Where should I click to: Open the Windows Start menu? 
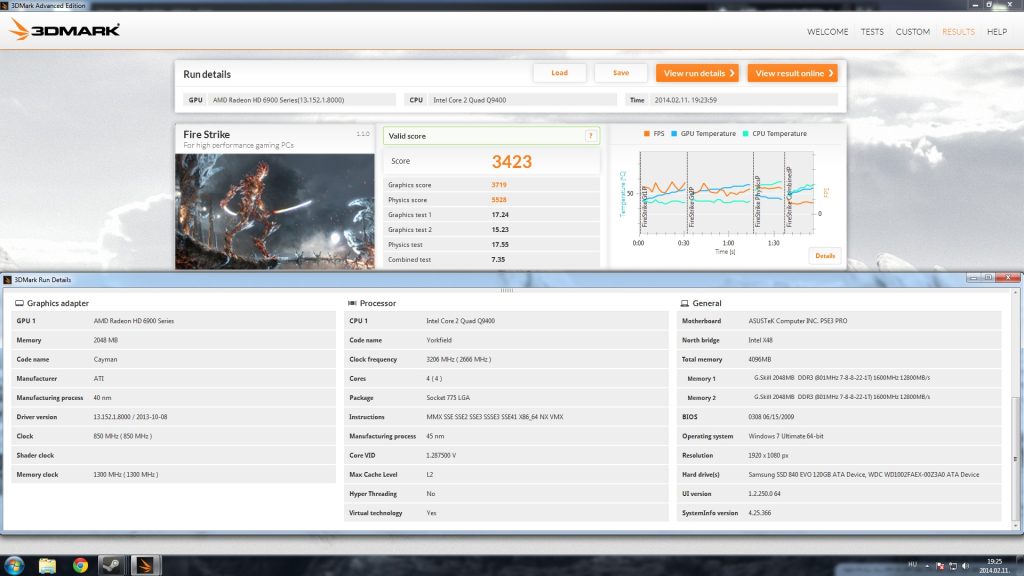pos(14,565)
